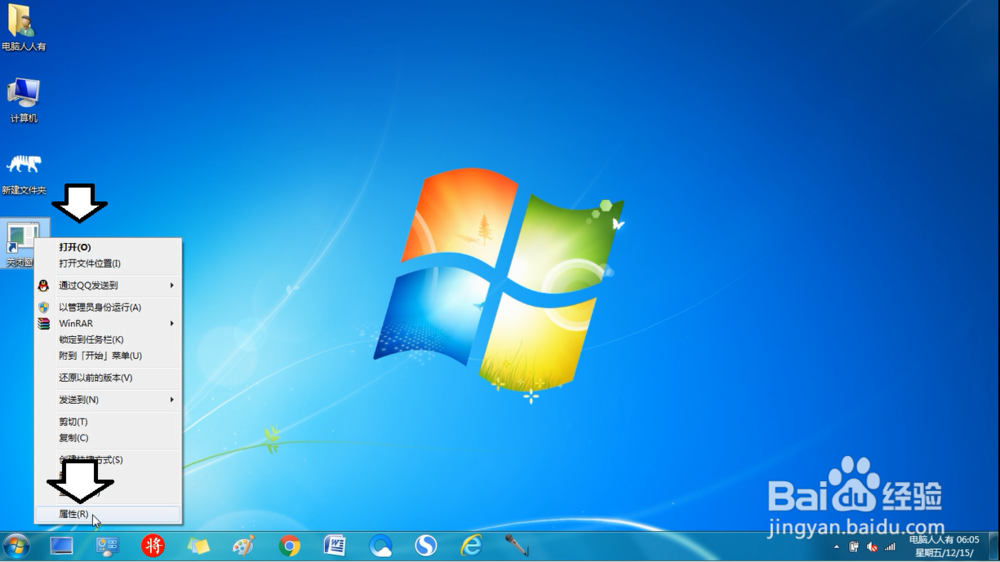
Task: Open the 电脑人人有 user folder icon
Action: point(23,27)
